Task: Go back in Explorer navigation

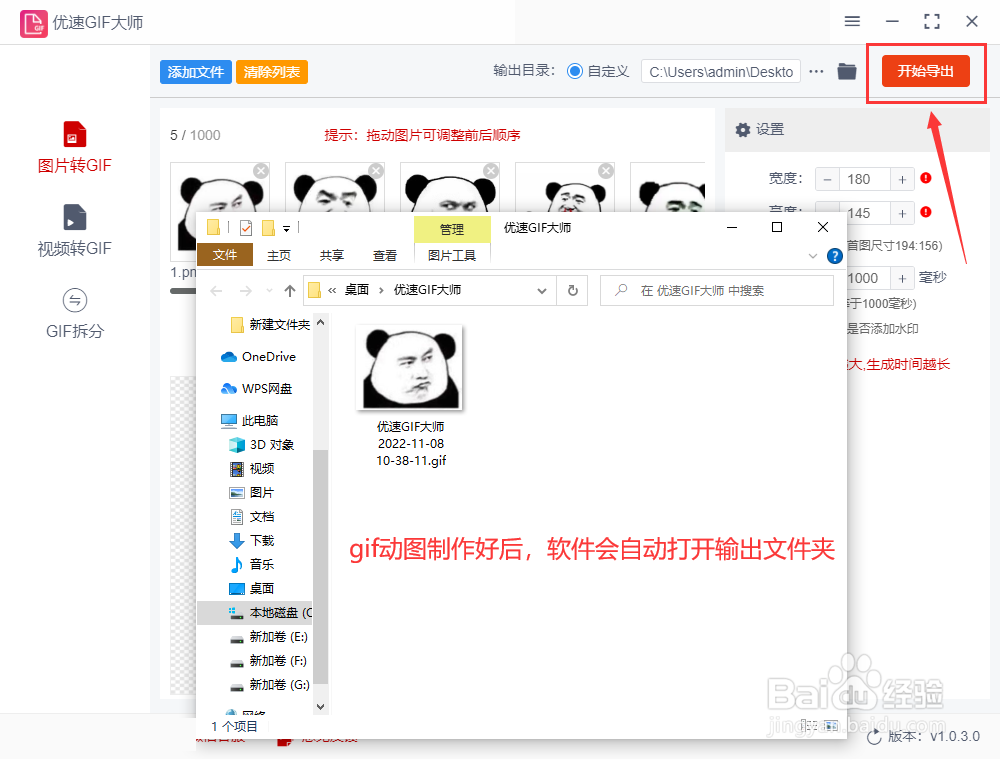Action: click(216, 291)
